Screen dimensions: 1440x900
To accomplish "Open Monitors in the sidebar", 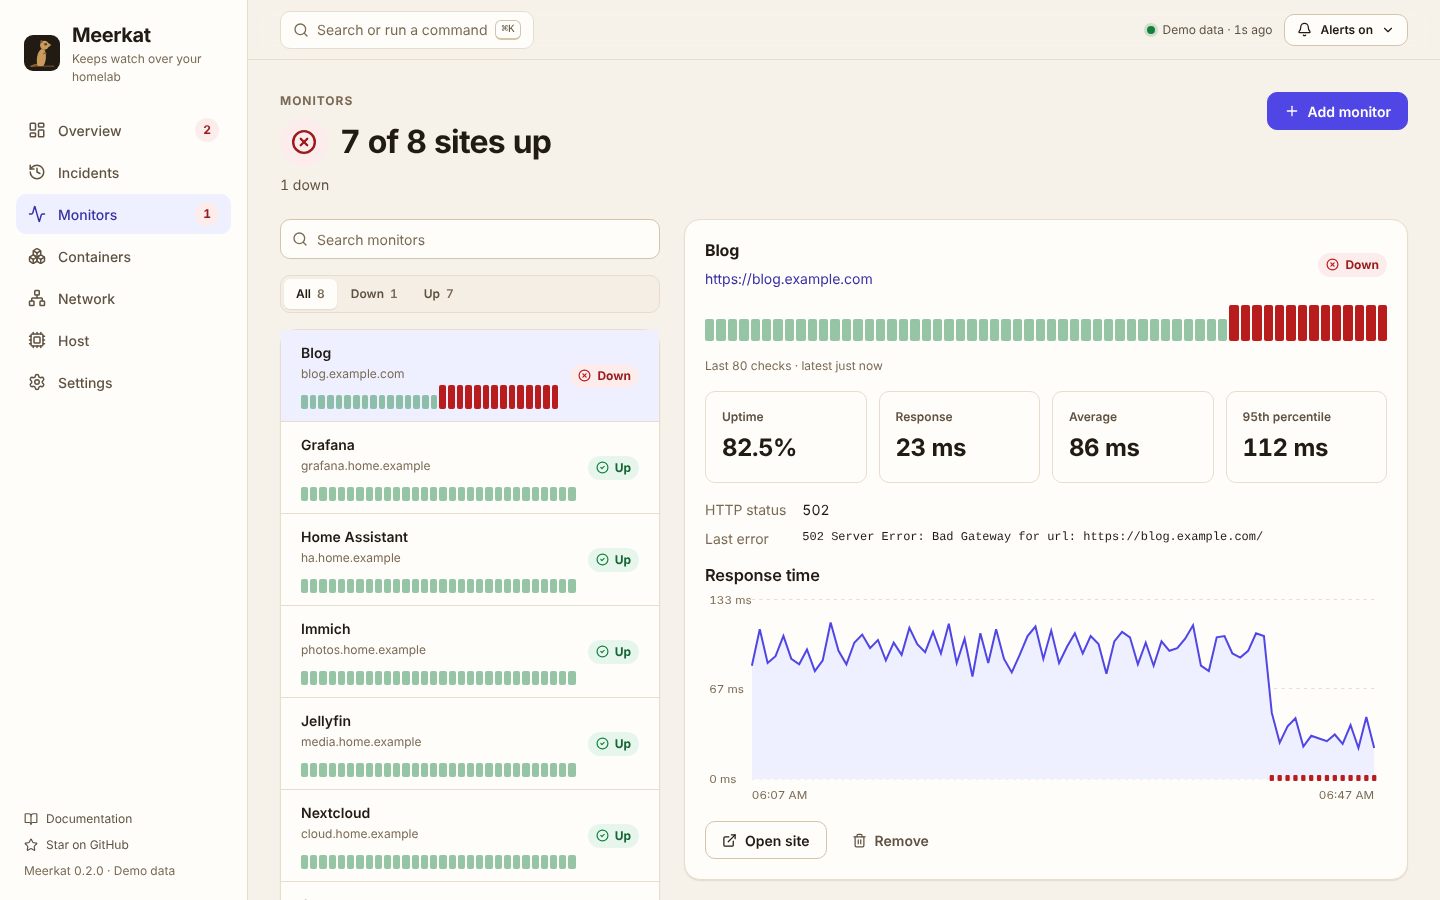I will 123,214.
